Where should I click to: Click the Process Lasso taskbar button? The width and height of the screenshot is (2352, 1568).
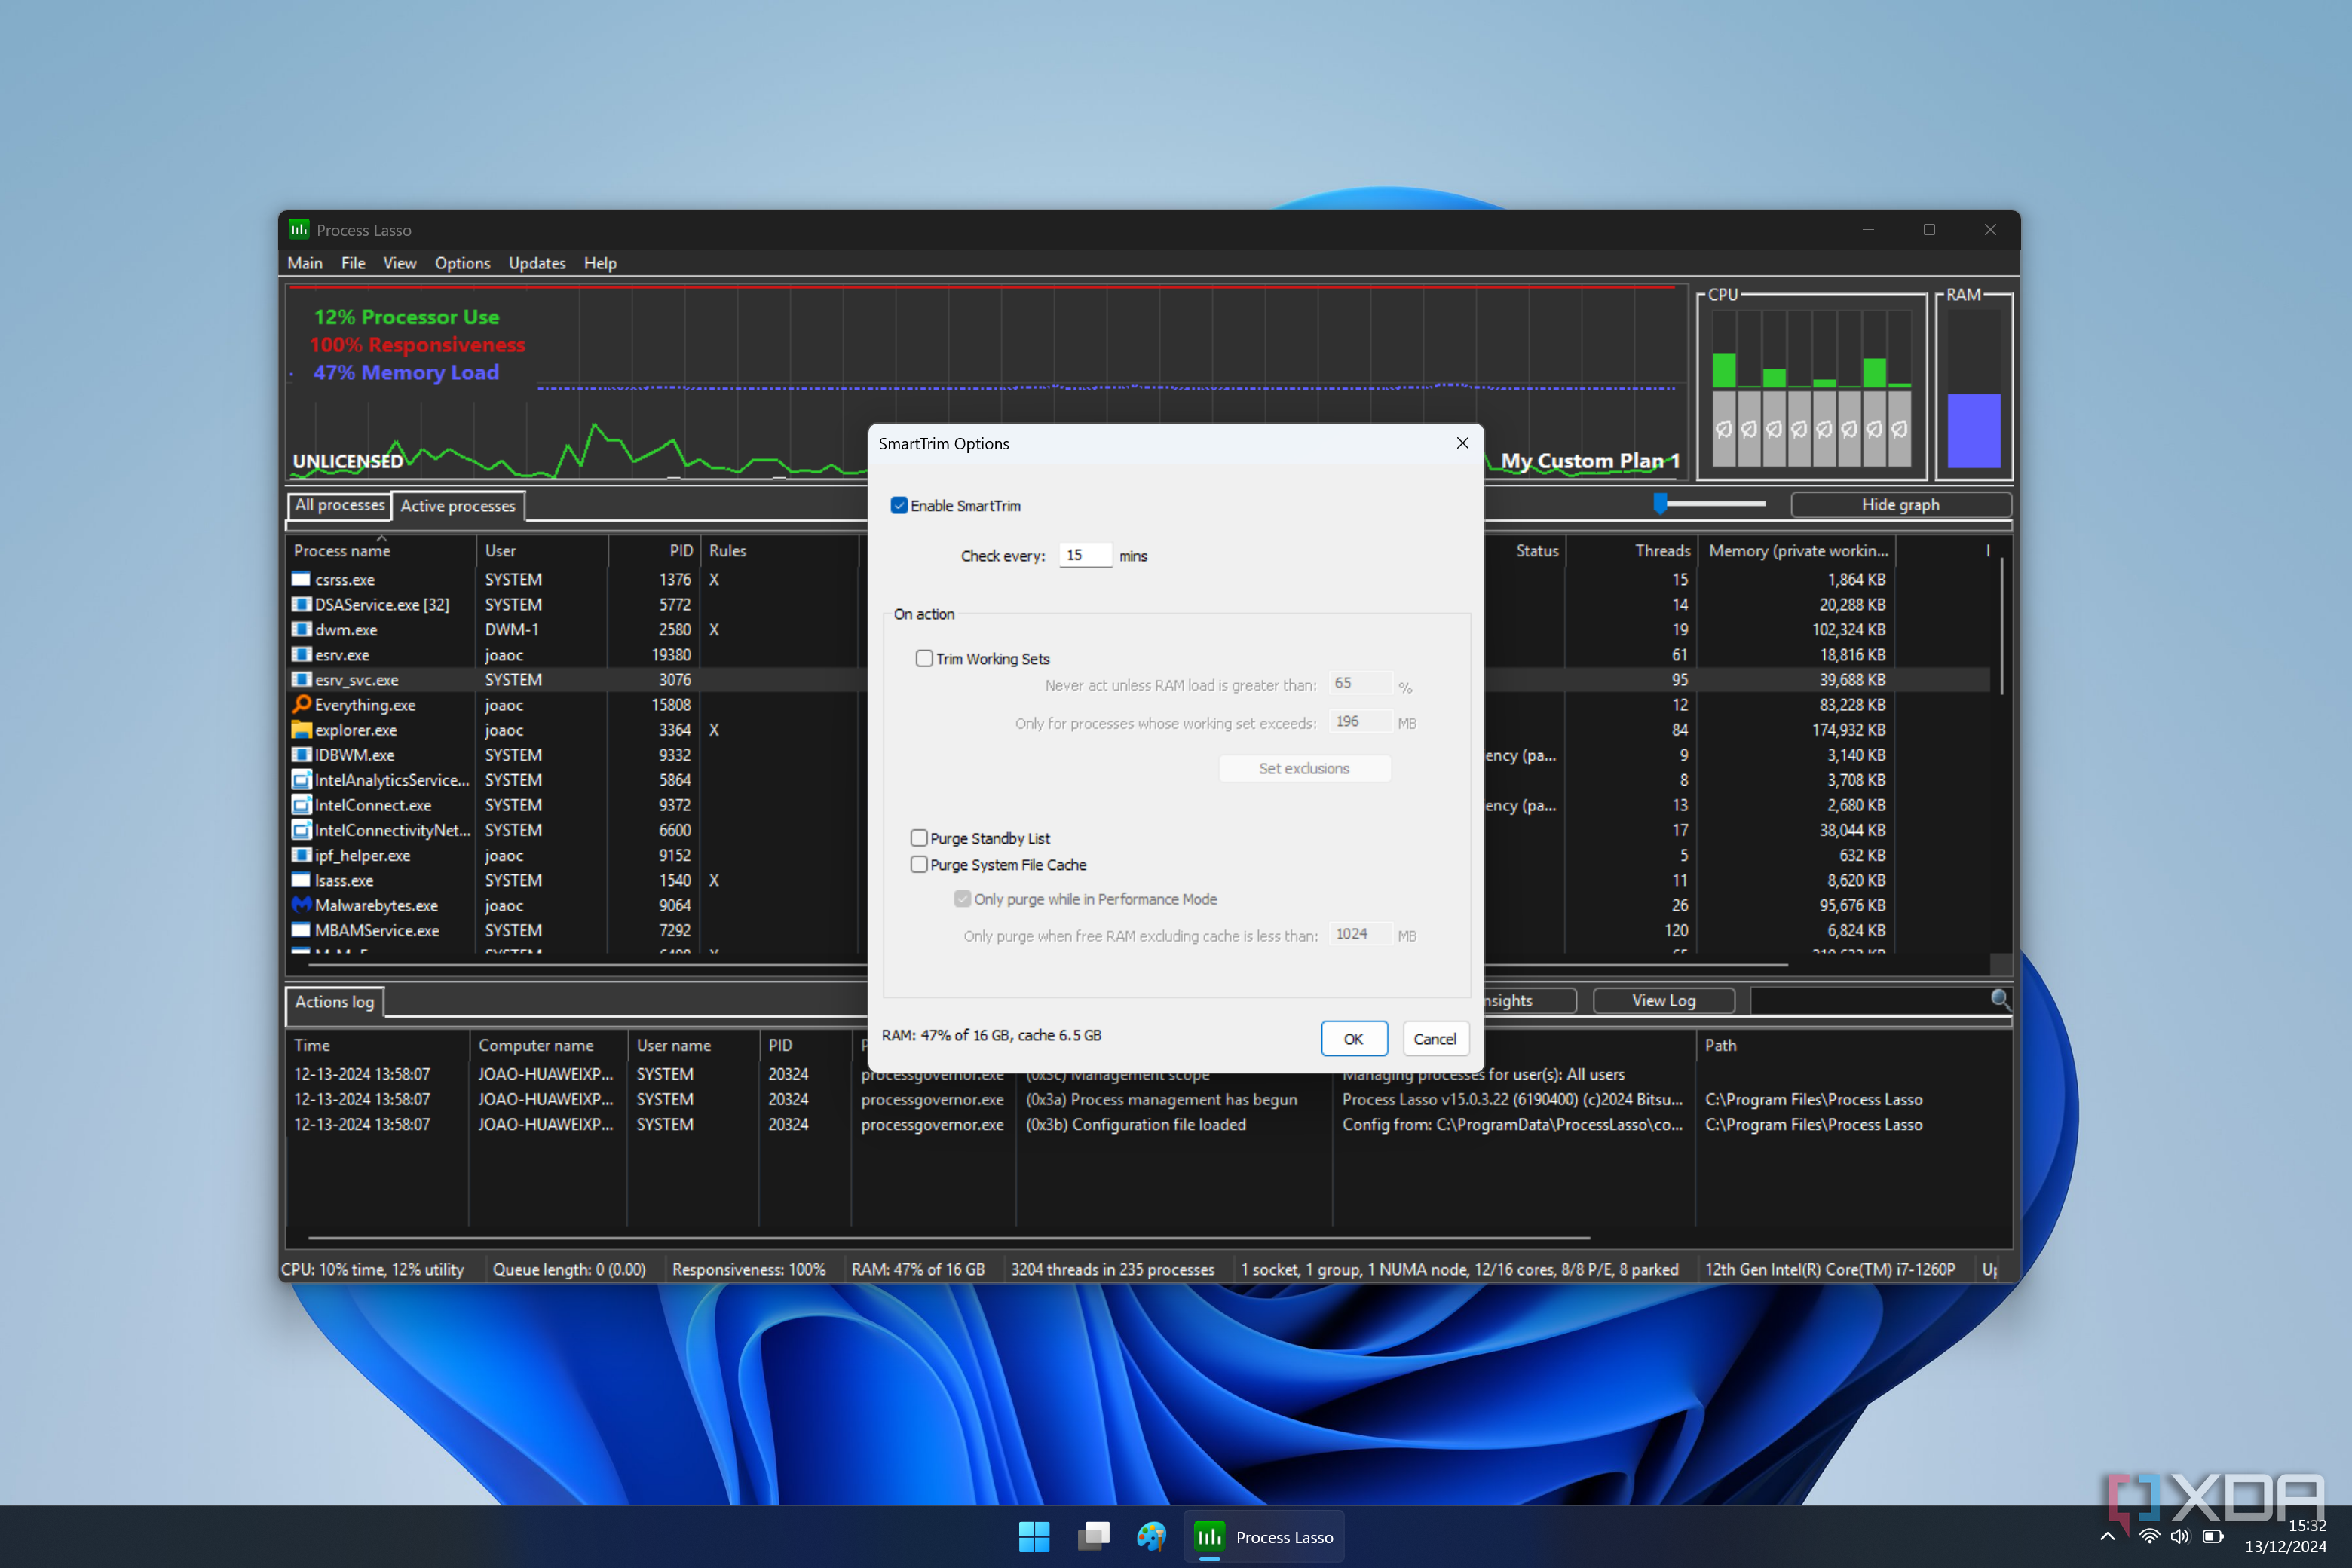1264,1536
